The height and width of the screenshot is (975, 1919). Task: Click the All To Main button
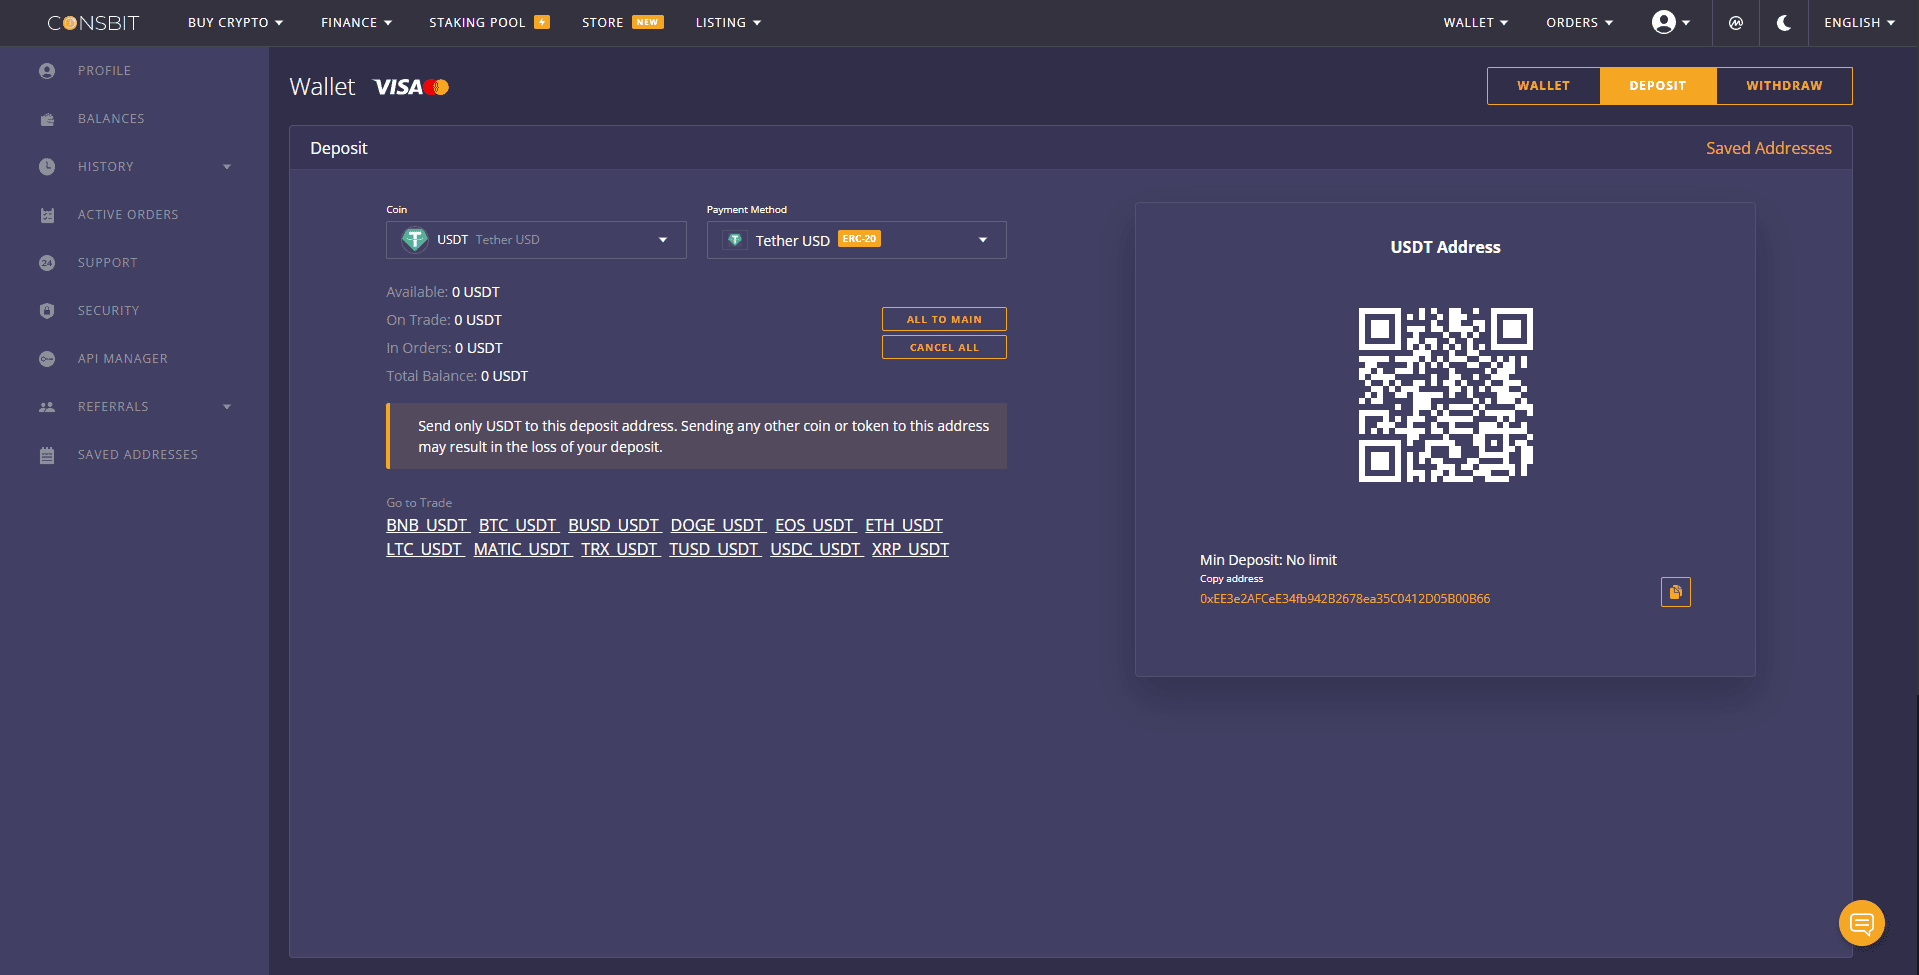pyautogui.click(x=944, y=319)
